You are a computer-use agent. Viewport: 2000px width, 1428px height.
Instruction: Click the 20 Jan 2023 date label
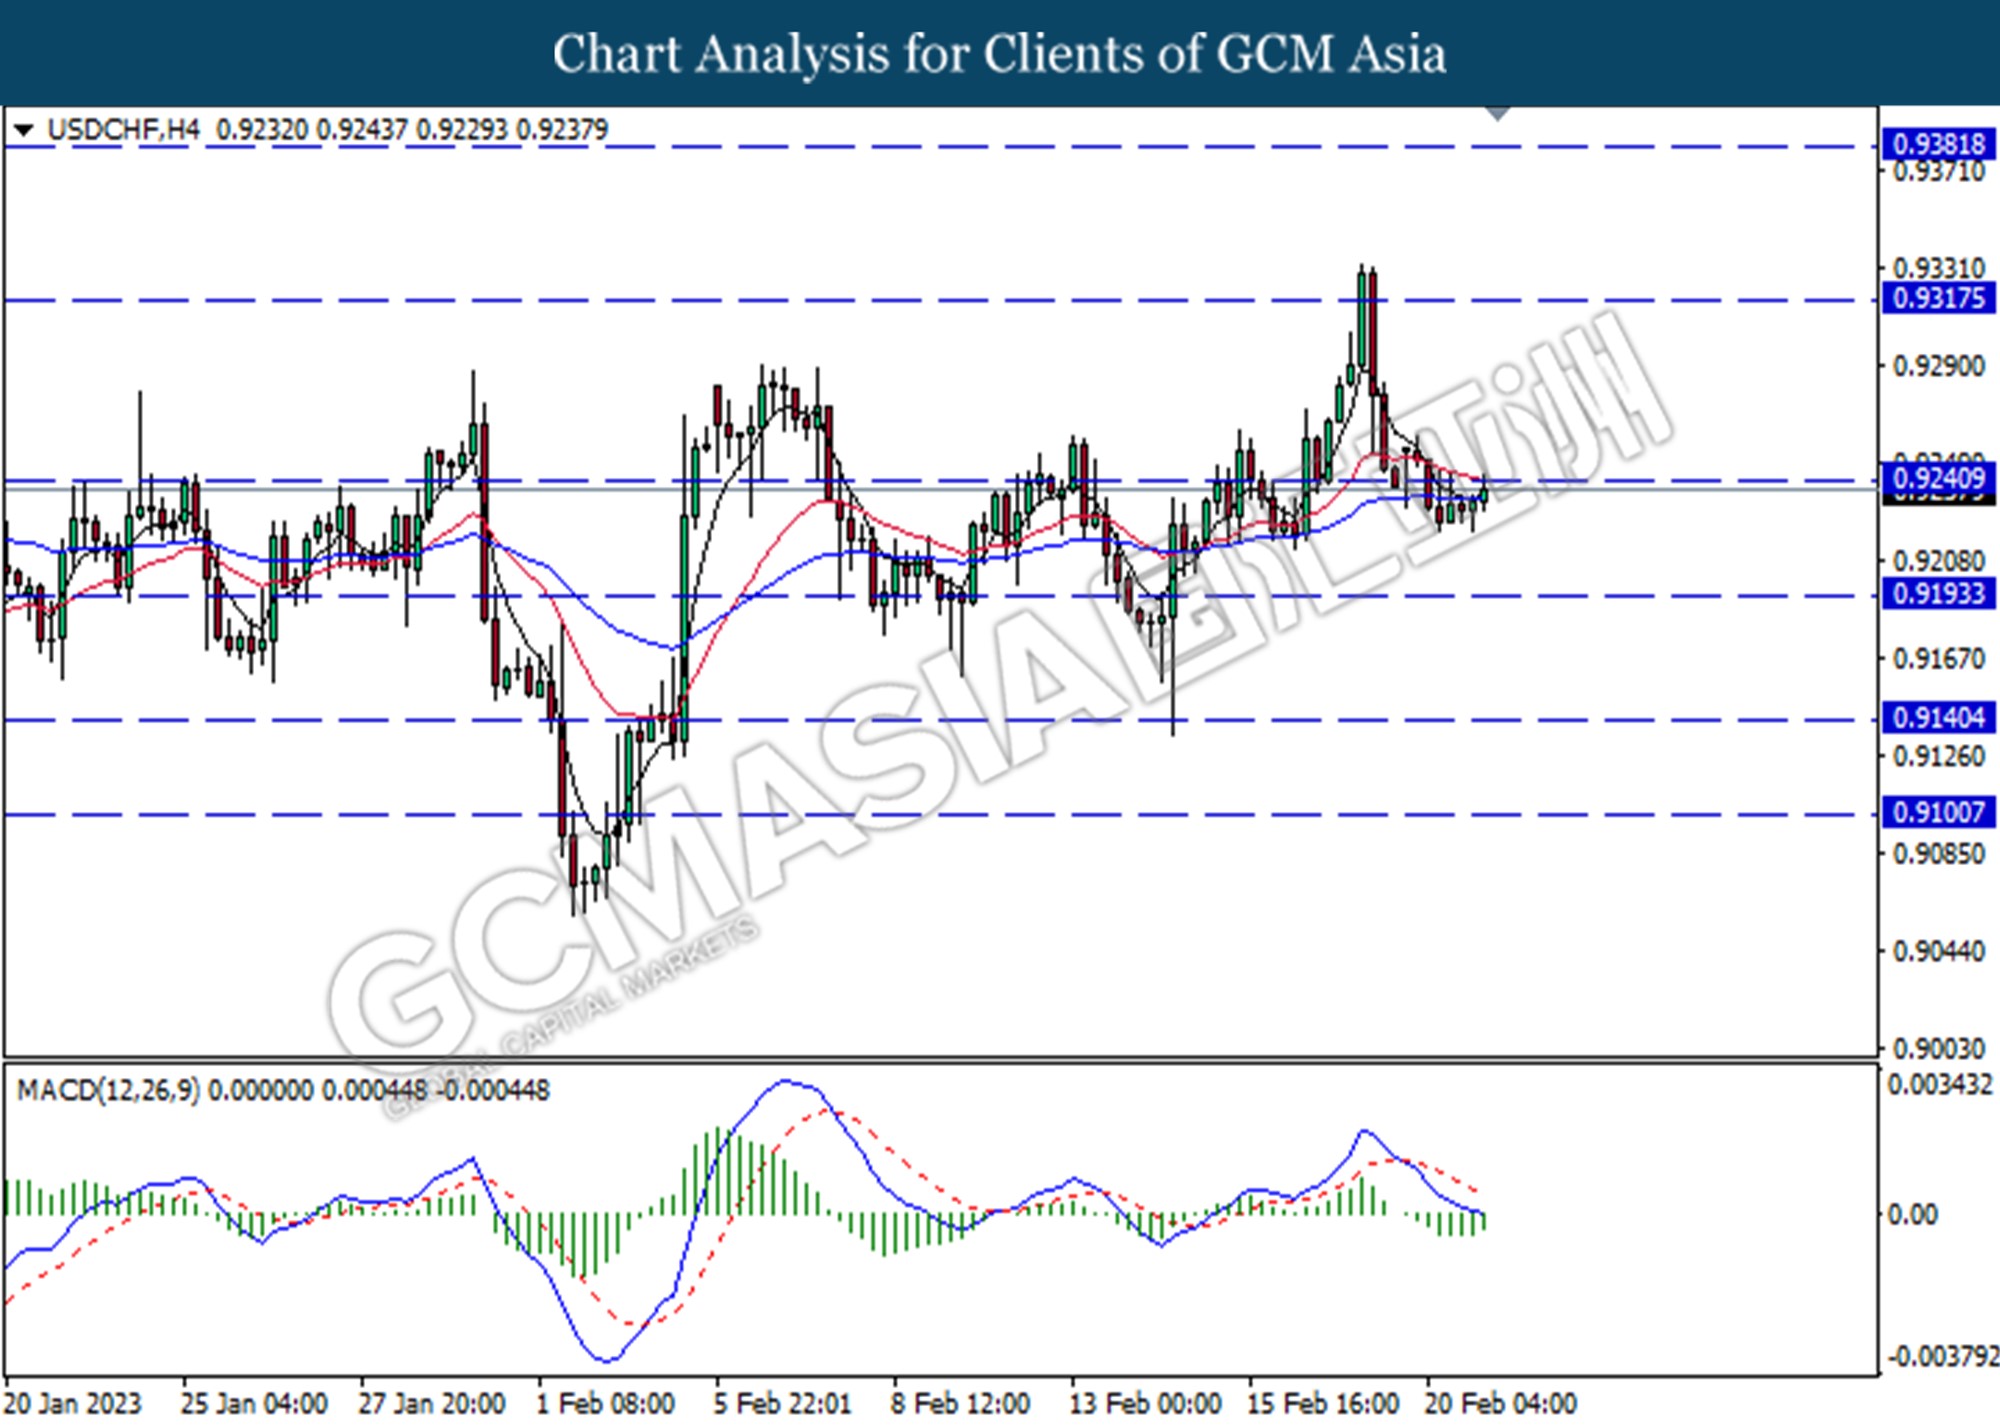[73, 1404]
